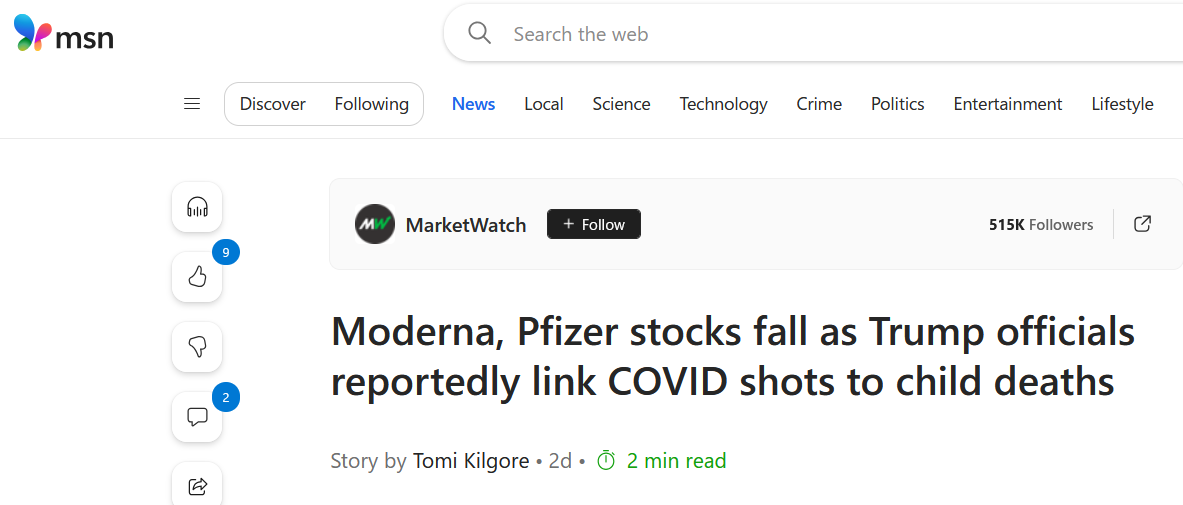Share the article using share icon
This screenshot has height=505, width=1183.
pyautogui.click(x=197, y=486)
